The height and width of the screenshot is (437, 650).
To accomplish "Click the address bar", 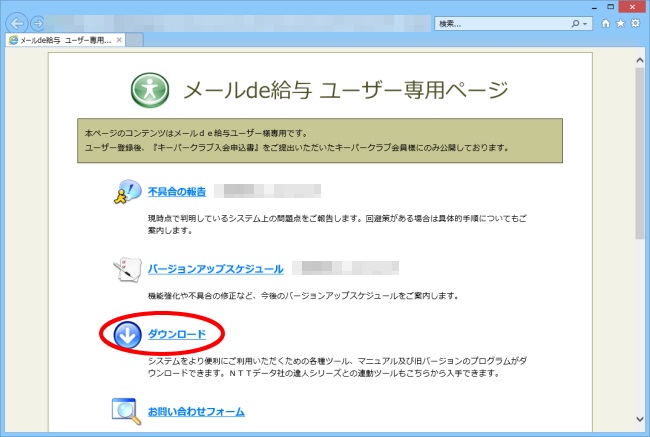I will pos(238,24).
